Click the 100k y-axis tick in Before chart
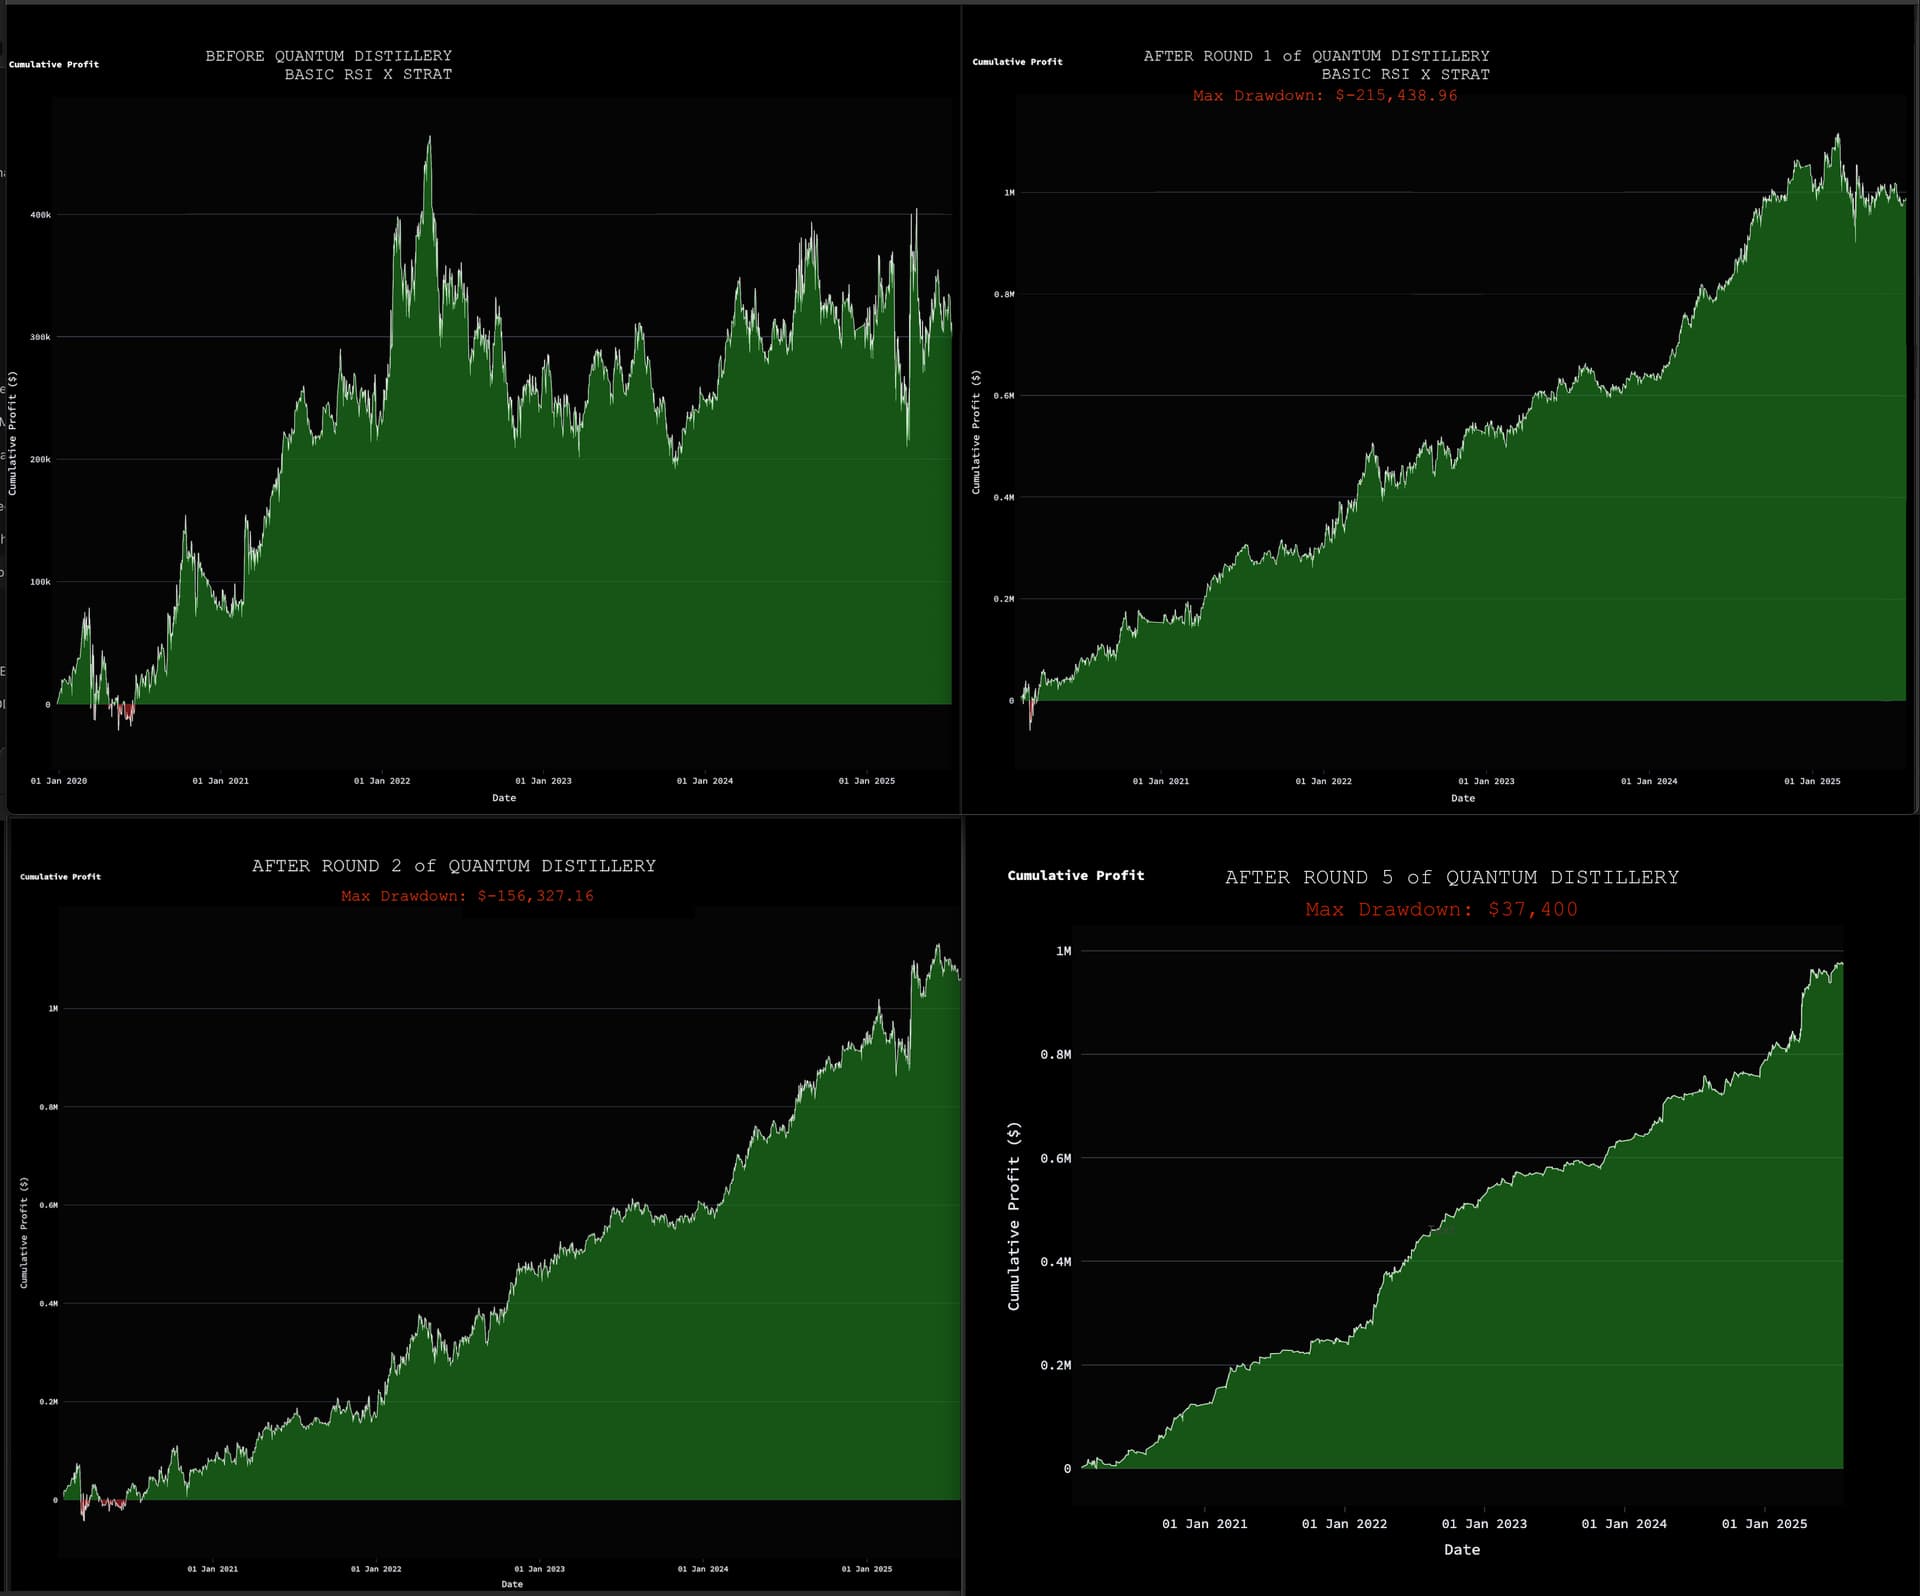This screenshot has height=1596, width=1920. (40, 582)
